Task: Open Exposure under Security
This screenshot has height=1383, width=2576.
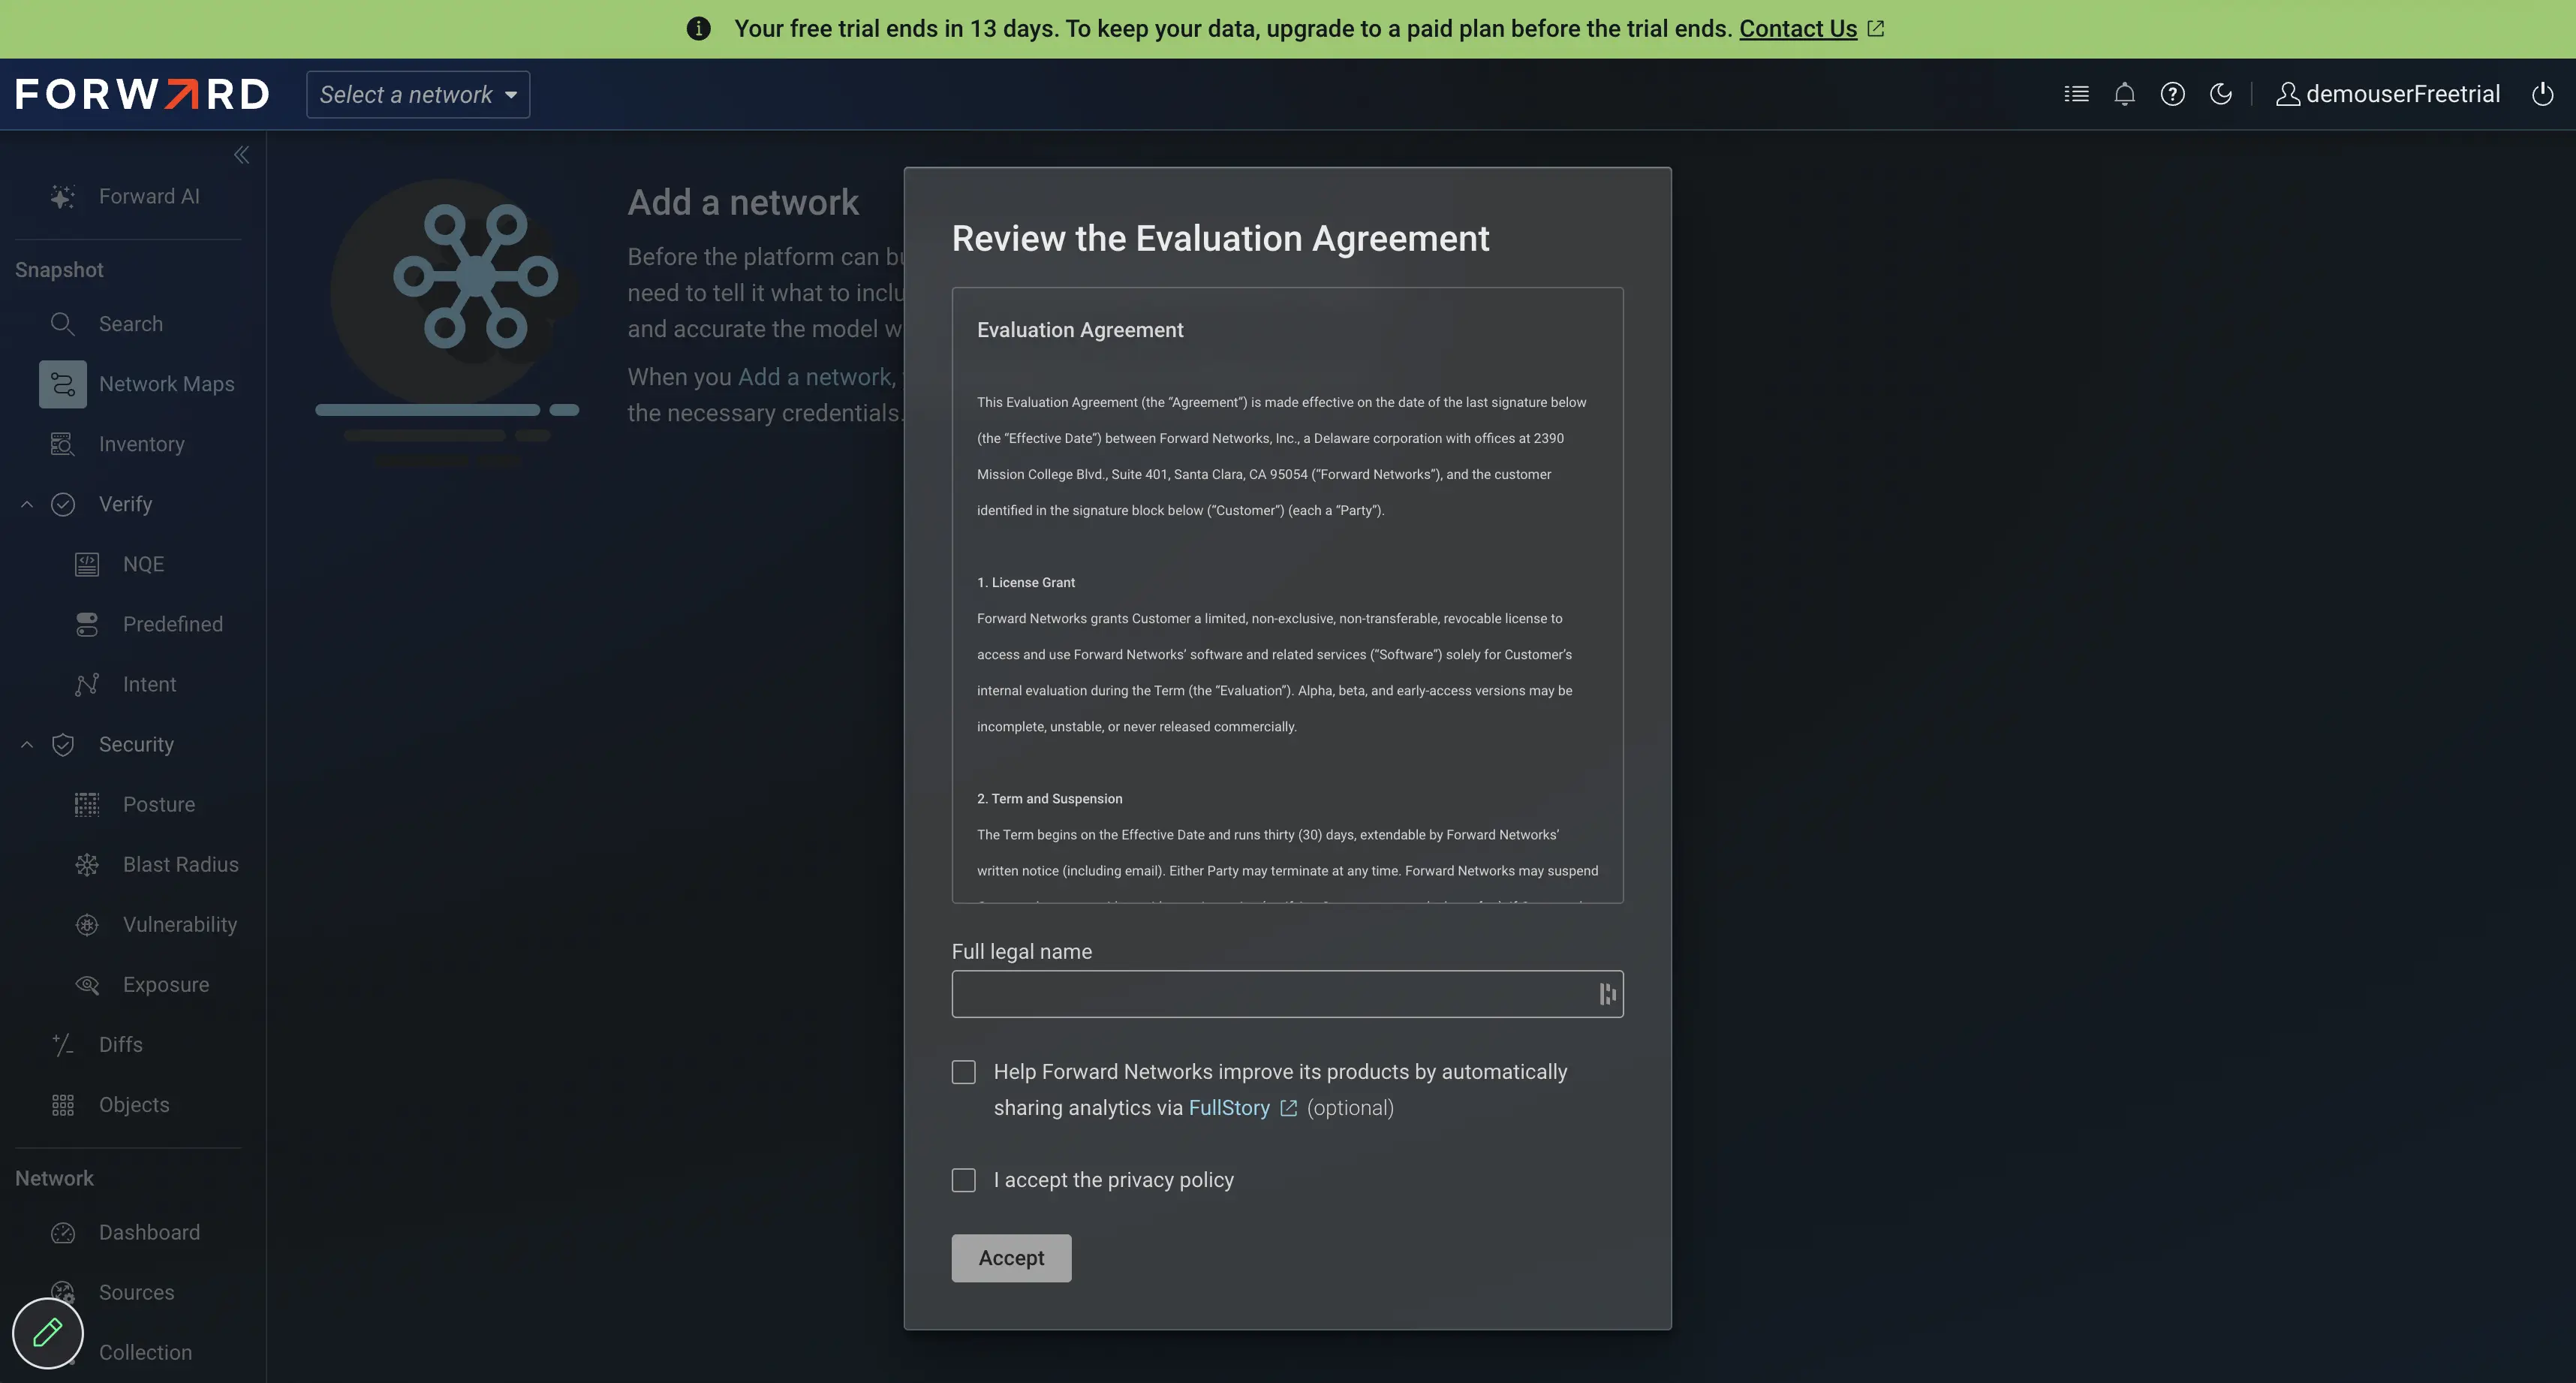Action: [x=166, y=984]
